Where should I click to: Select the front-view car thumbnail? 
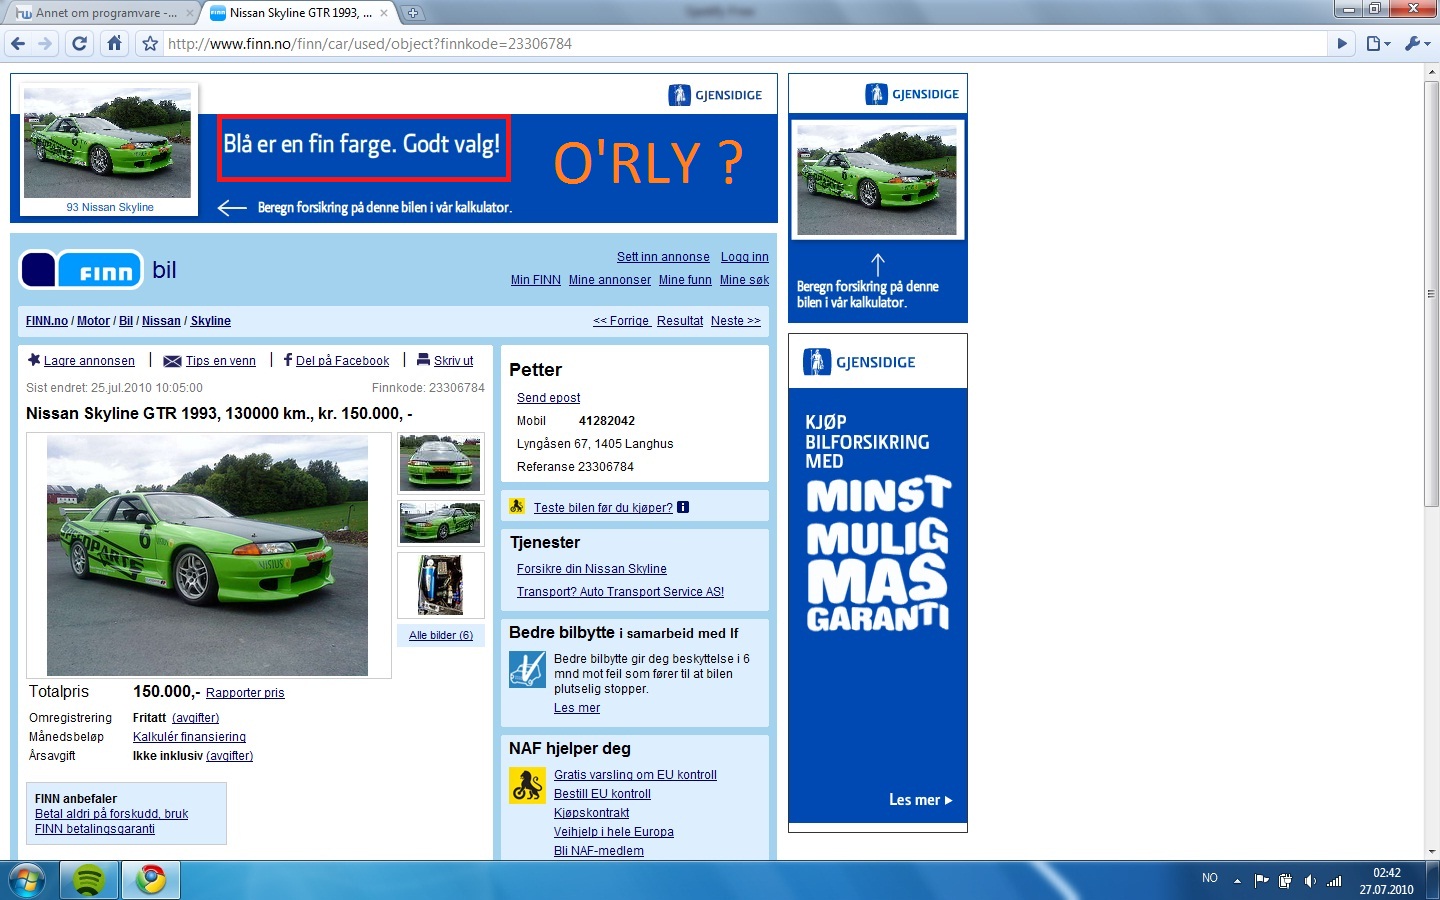[x=440, y=463]
